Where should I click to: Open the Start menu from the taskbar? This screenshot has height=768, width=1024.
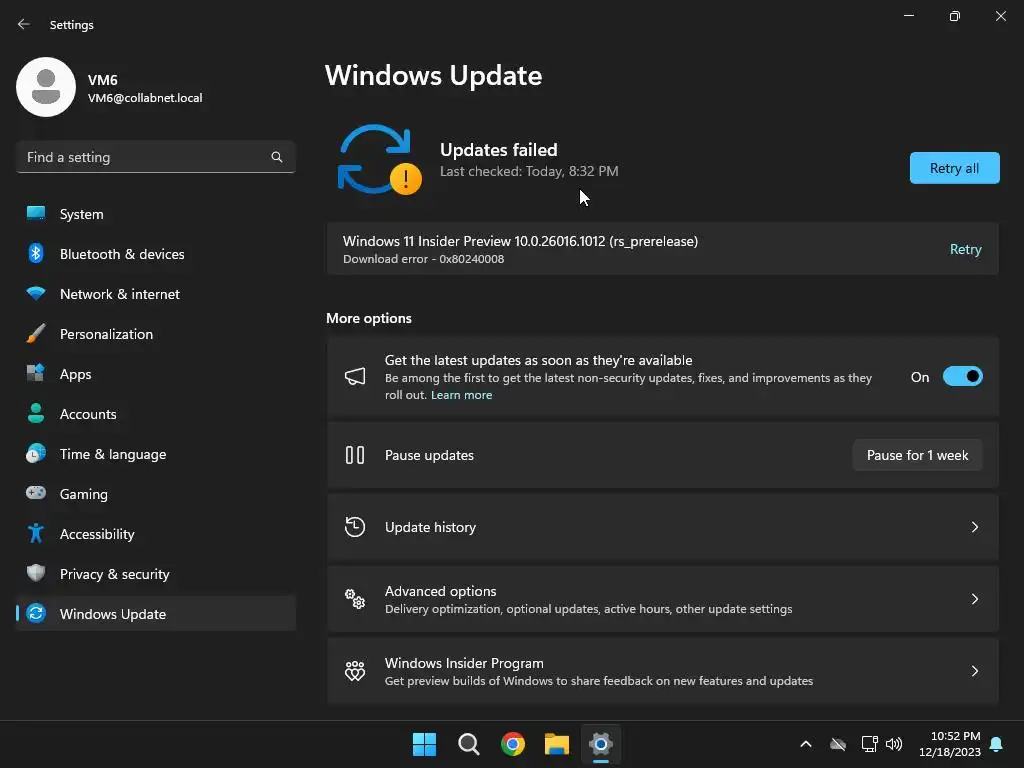424,744
